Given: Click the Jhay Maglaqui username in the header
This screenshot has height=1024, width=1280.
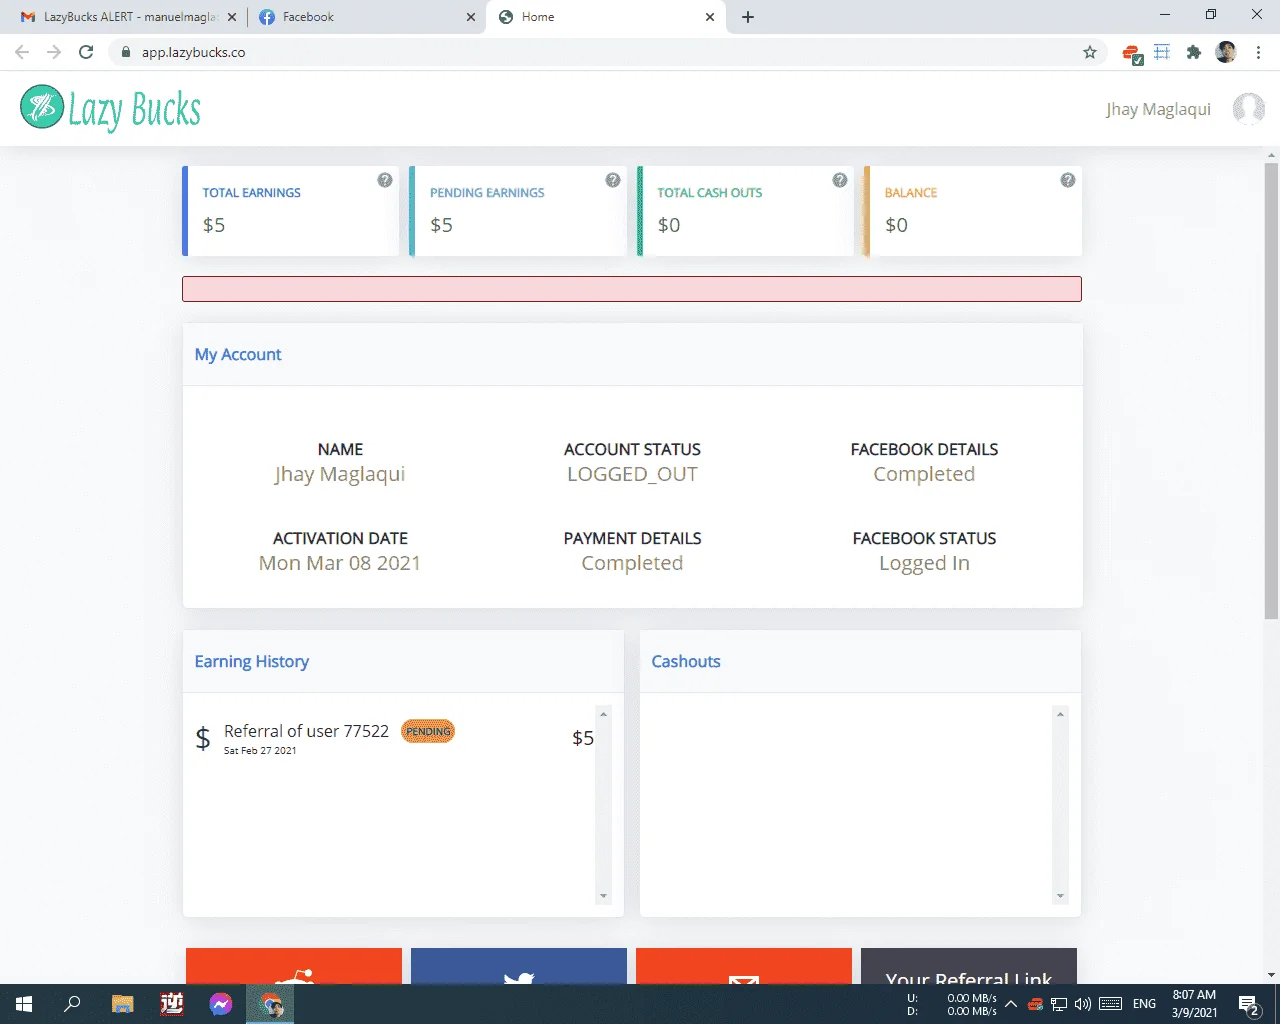Looking at the screenshot, I should [x=1158, y=109].
